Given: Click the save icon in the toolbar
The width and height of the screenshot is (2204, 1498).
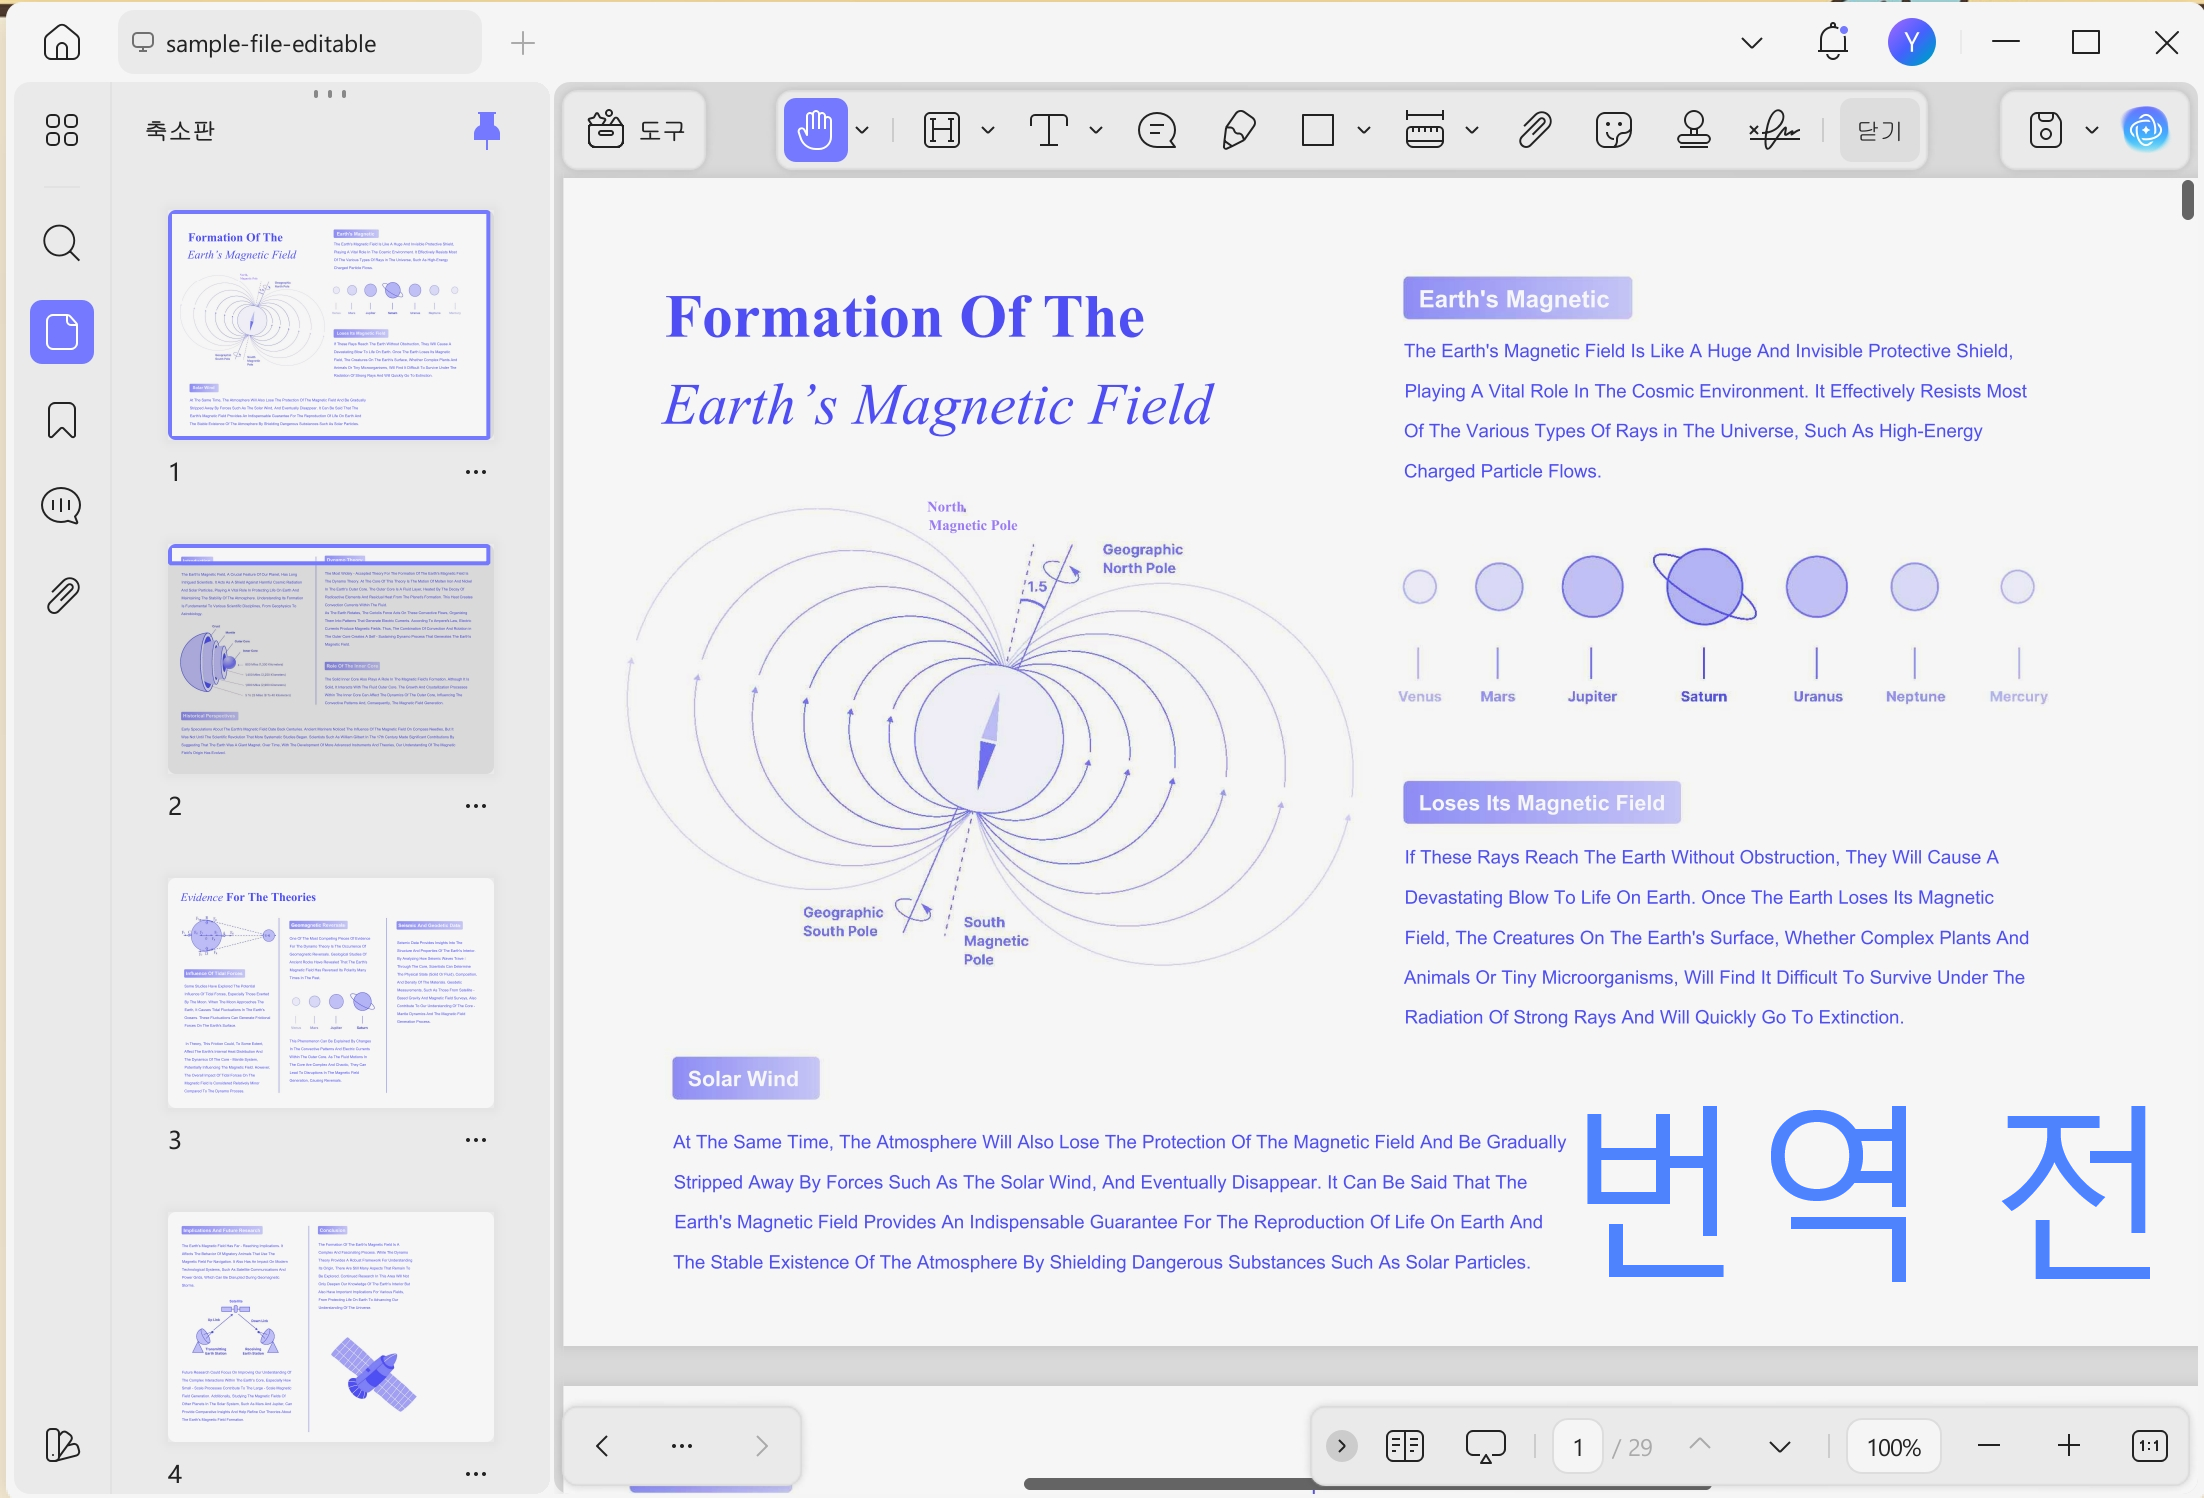Looking at the screenshot, I should (x=2046, y=130).
